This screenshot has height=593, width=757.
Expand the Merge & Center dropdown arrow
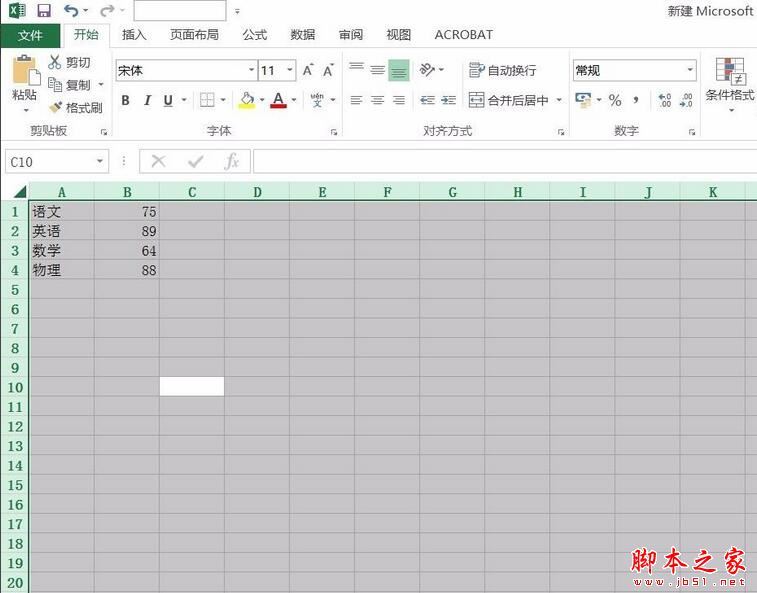(x=559, y=100)
